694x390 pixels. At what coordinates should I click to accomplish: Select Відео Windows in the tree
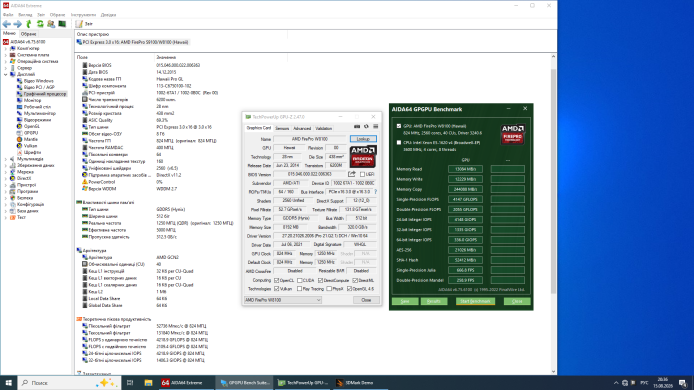39,81
